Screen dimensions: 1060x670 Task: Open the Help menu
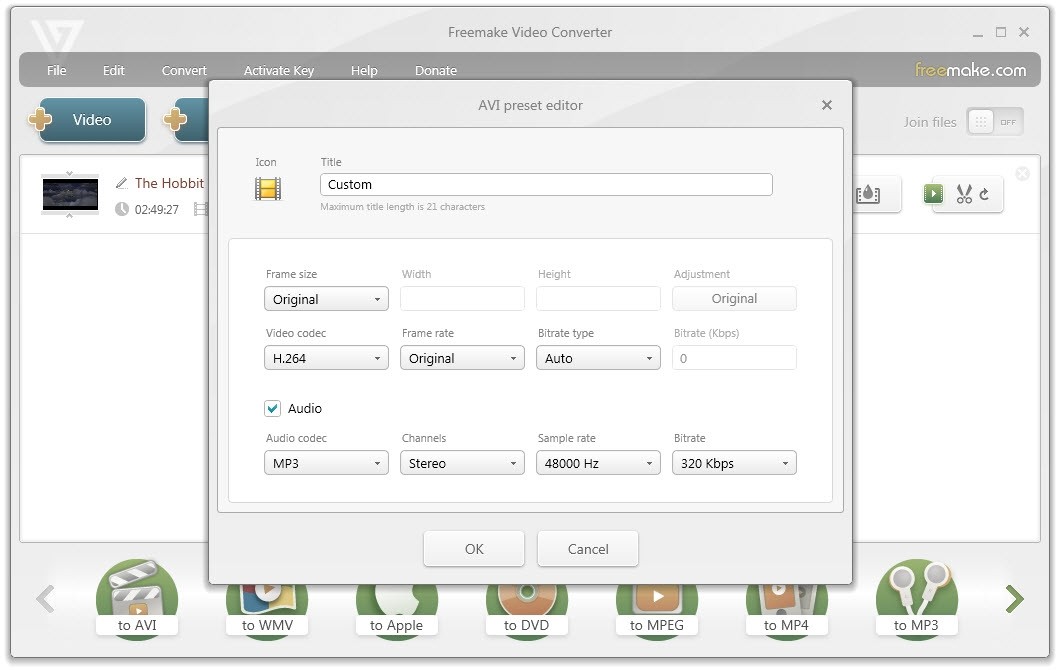point(364,71)
